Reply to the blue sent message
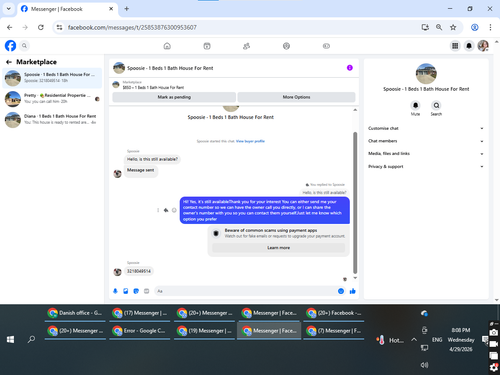The height and width of the screenshot is (375, 500). pos(166,210)
